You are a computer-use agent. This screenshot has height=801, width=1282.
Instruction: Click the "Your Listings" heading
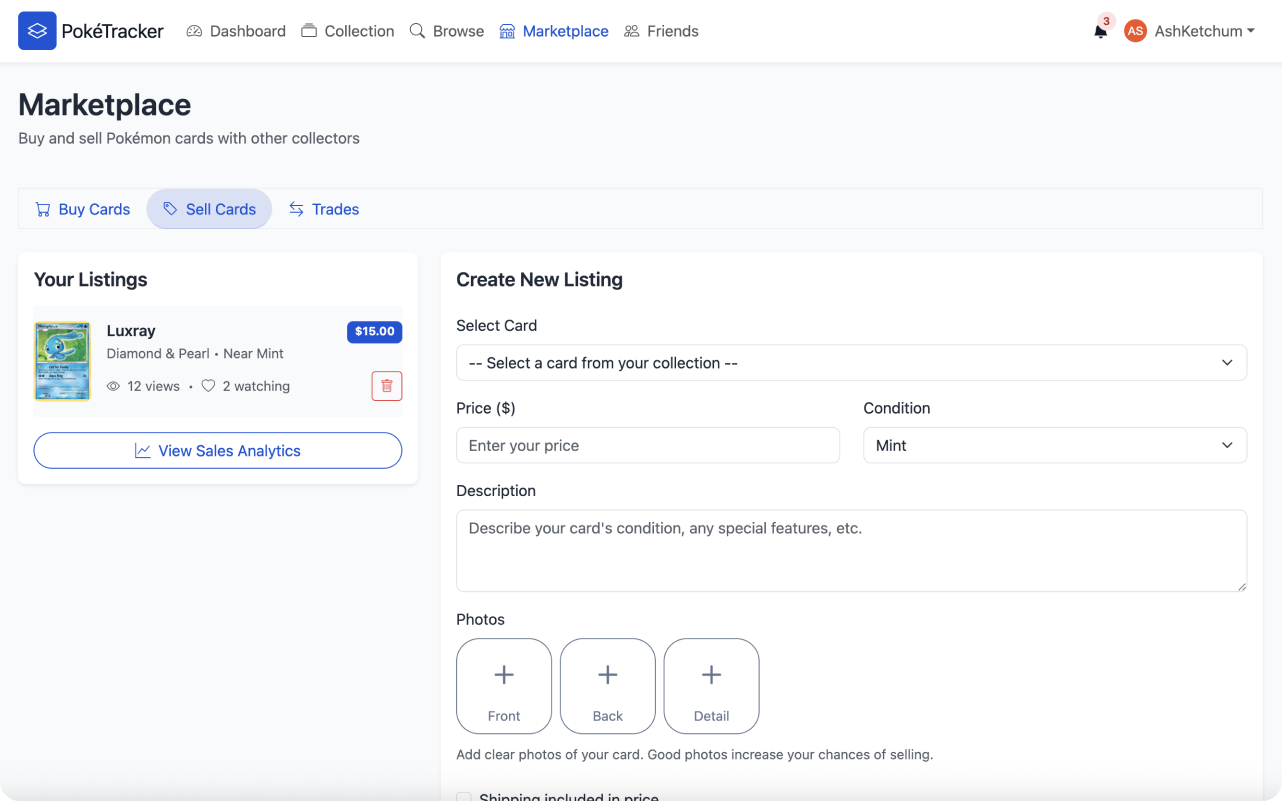click(91, 280)
